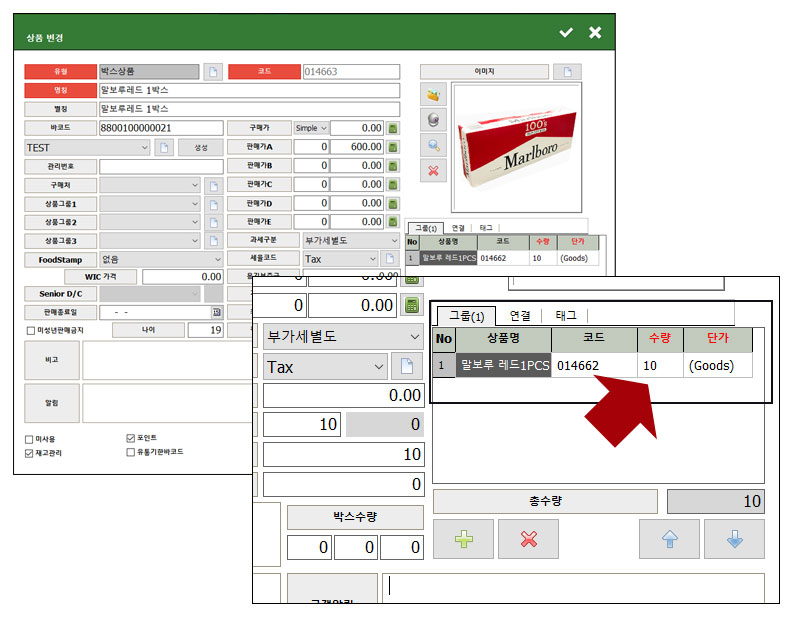Click the 비고 button

tap(52, 360)
